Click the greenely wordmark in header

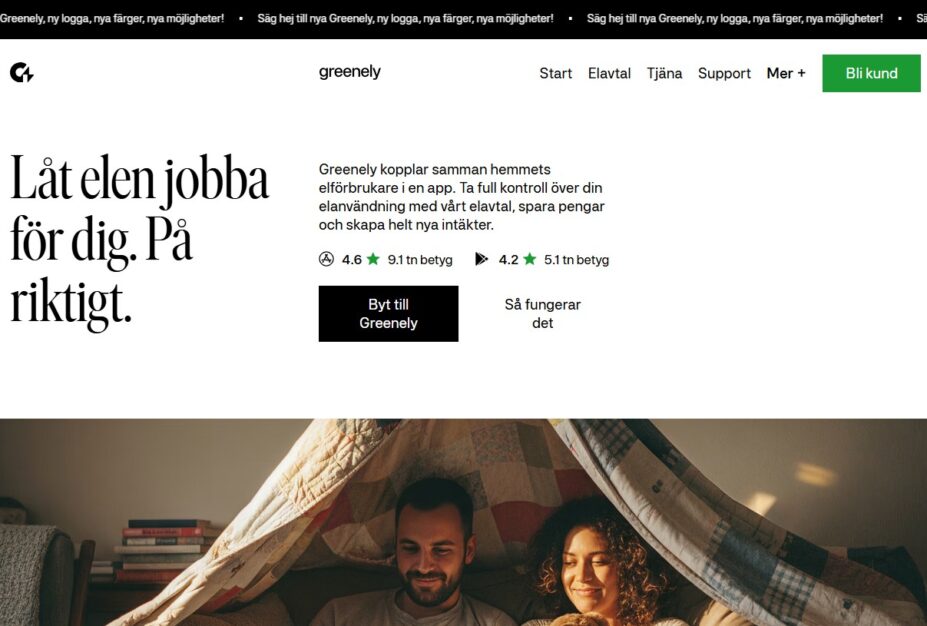click(349, 72)
